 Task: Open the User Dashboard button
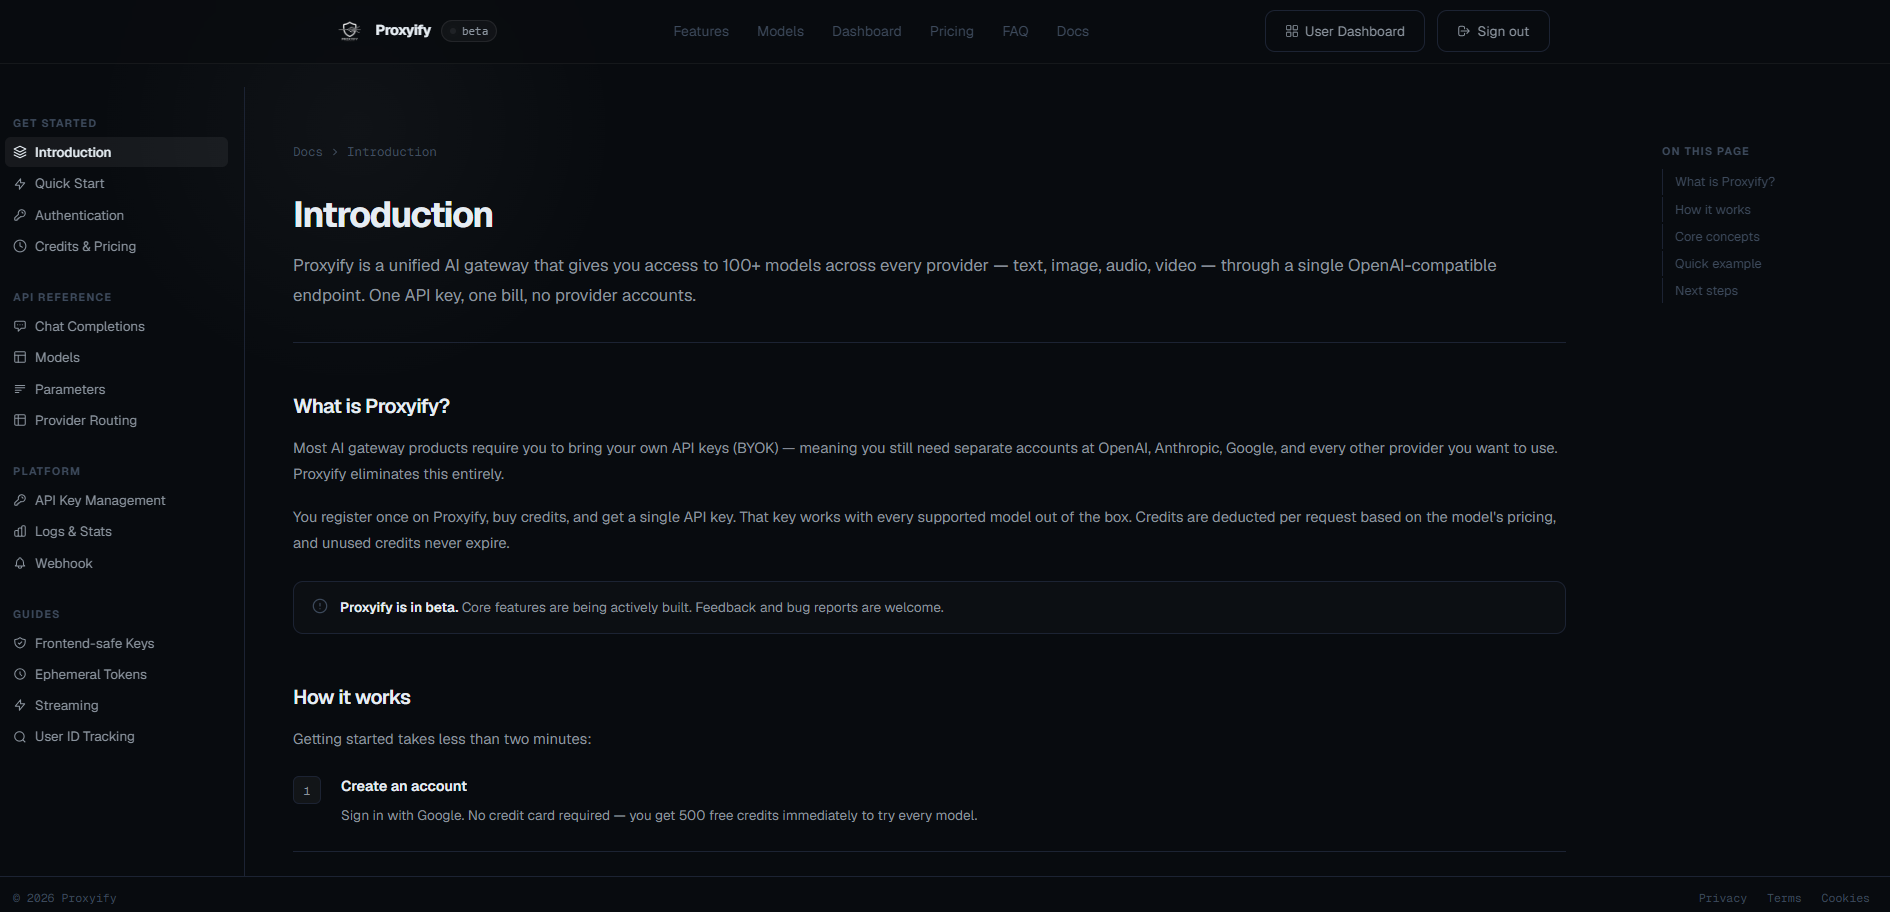pyautogui.click(x=1345, y=31)
